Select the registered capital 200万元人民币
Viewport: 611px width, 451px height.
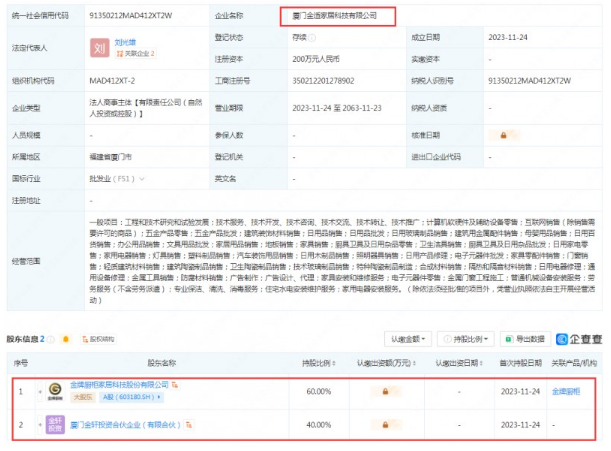pyautogui.click(x=316, y=59)
